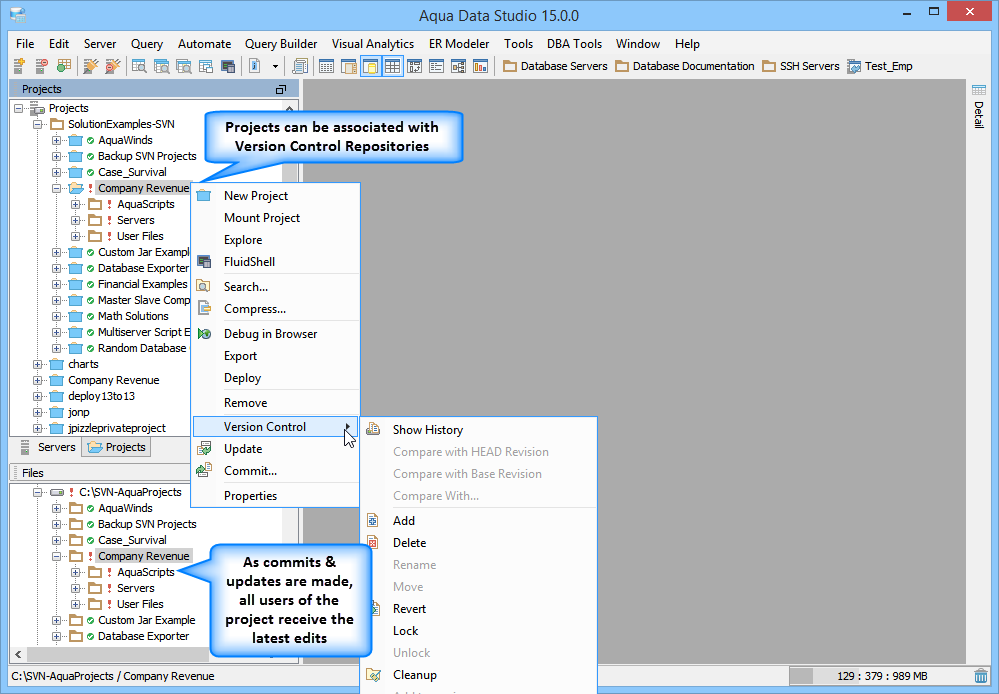Collapse the SolutionExamples-SVN tree node
This screenshot has width=999, height=694.
(38, 124)
